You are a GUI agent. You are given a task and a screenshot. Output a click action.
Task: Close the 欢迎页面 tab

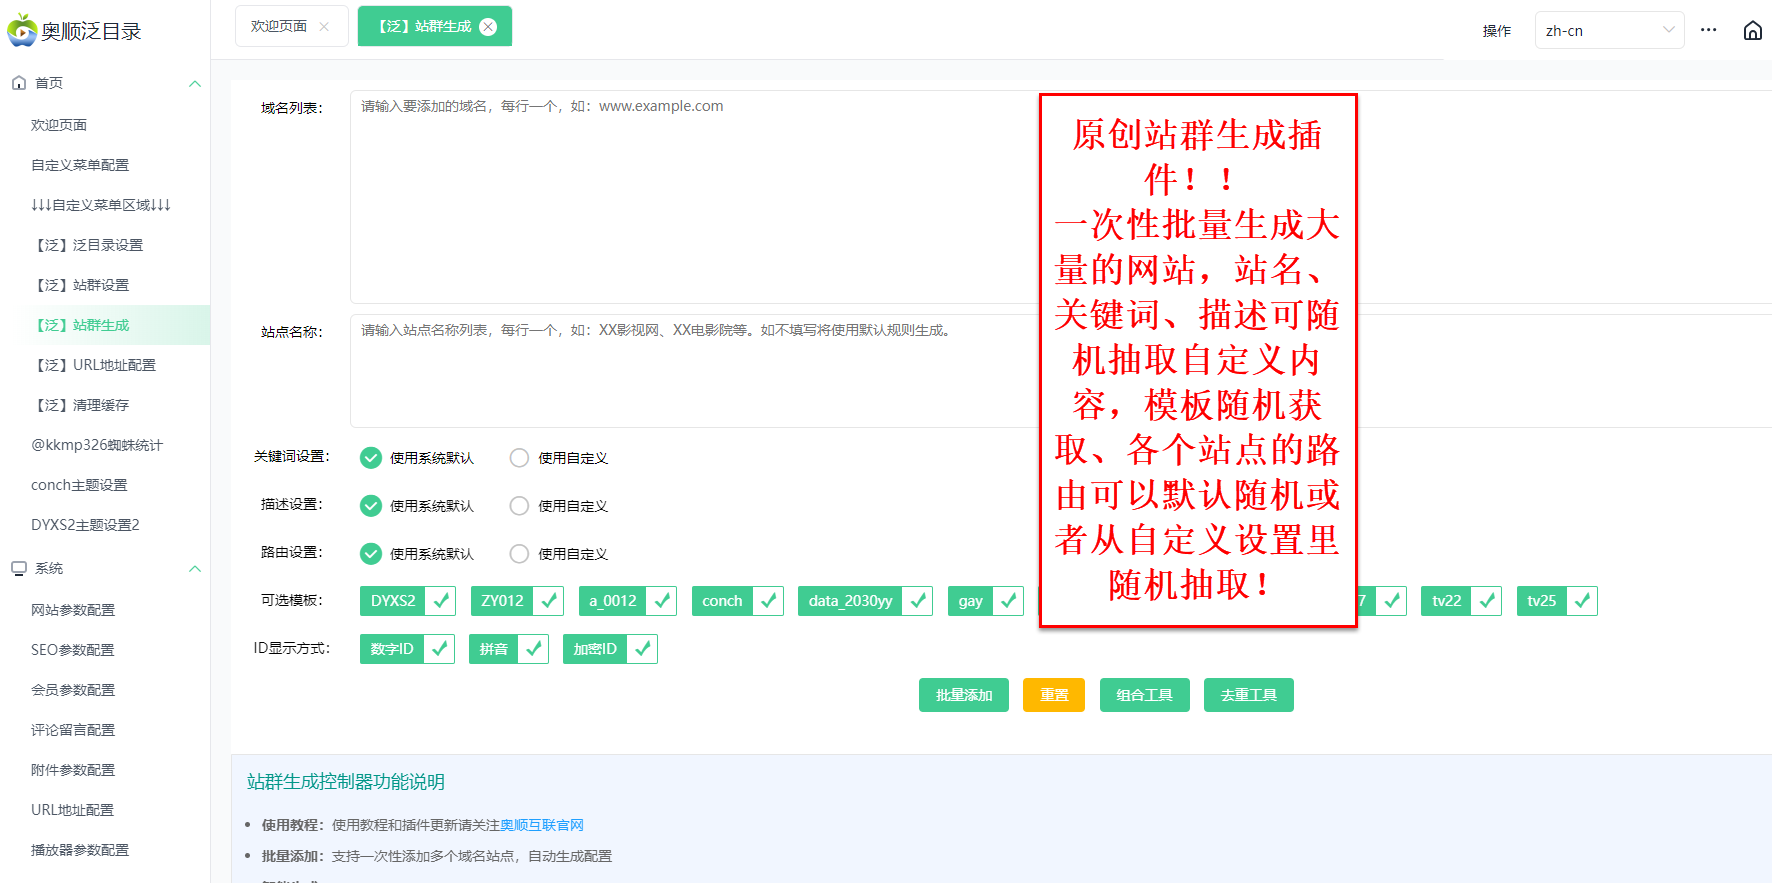(324, 27)
